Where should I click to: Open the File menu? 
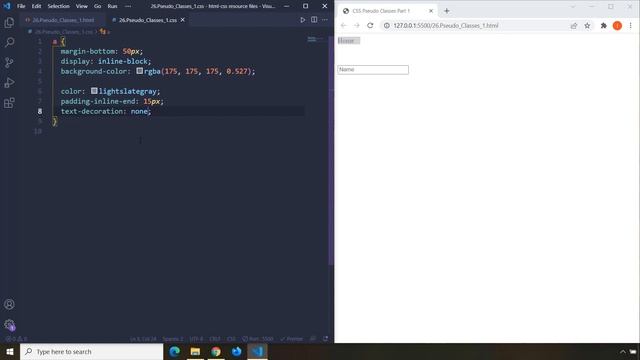click(21, 6)
